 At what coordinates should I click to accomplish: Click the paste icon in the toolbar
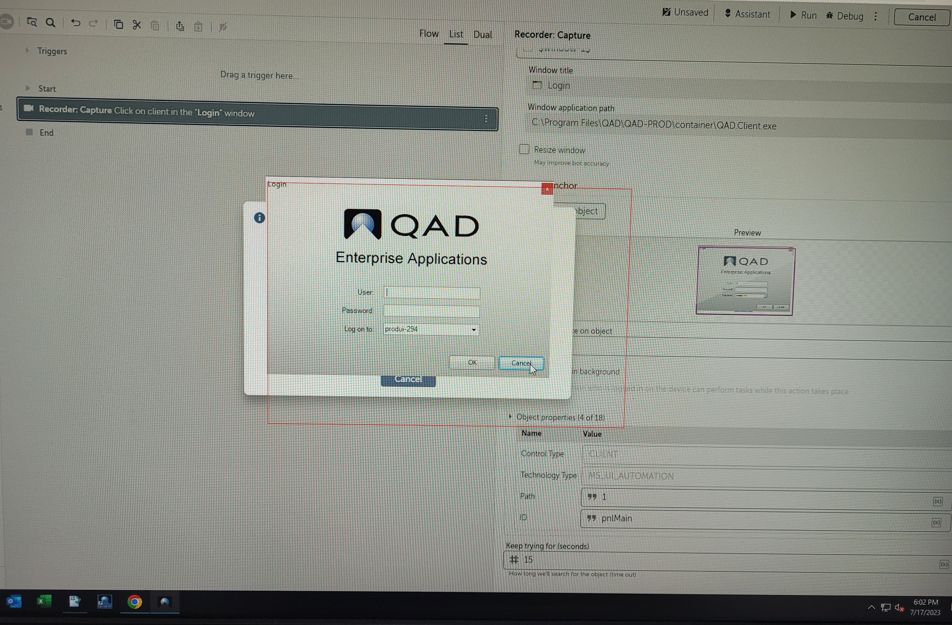tap(155, 26)
